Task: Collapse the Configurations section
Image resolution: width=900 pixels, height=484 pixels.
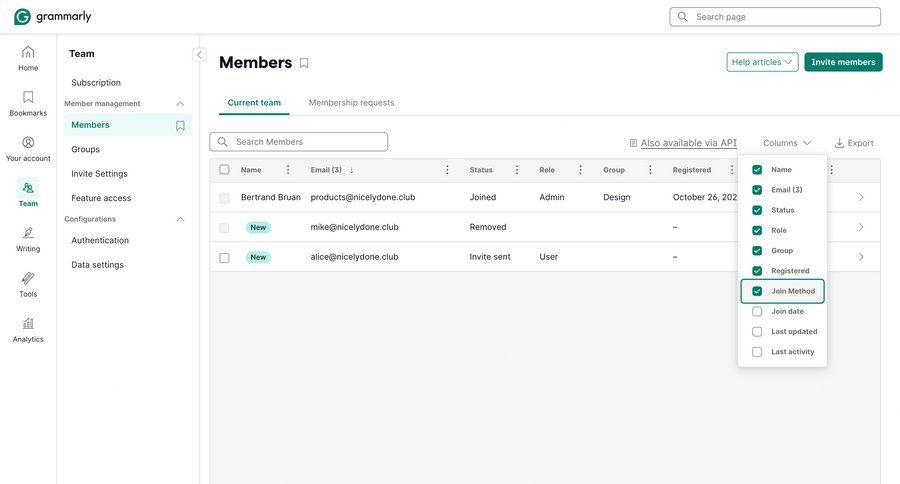Action: (180, 219)
